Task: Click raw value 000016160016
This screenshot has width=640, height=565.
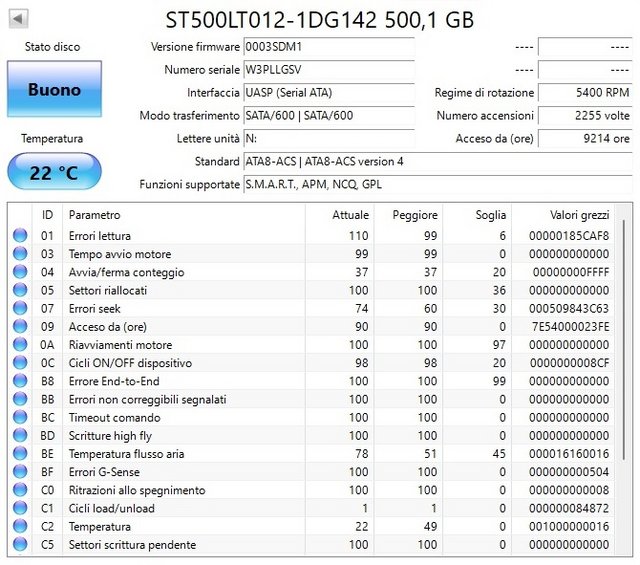Action: [x=569, y=454]
